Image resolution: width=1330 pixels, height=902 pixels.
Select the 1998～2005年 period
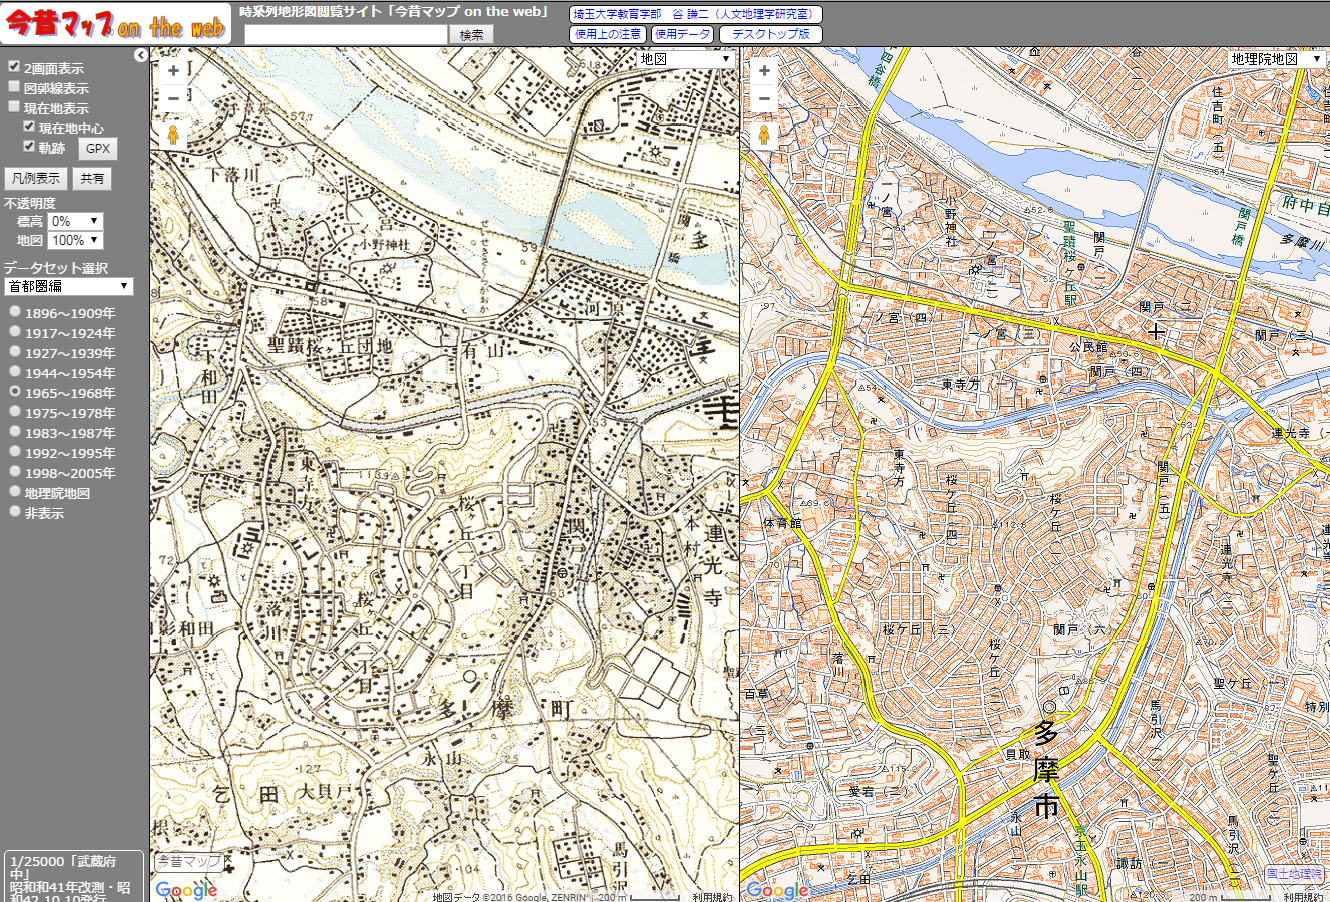click(15, 472)
